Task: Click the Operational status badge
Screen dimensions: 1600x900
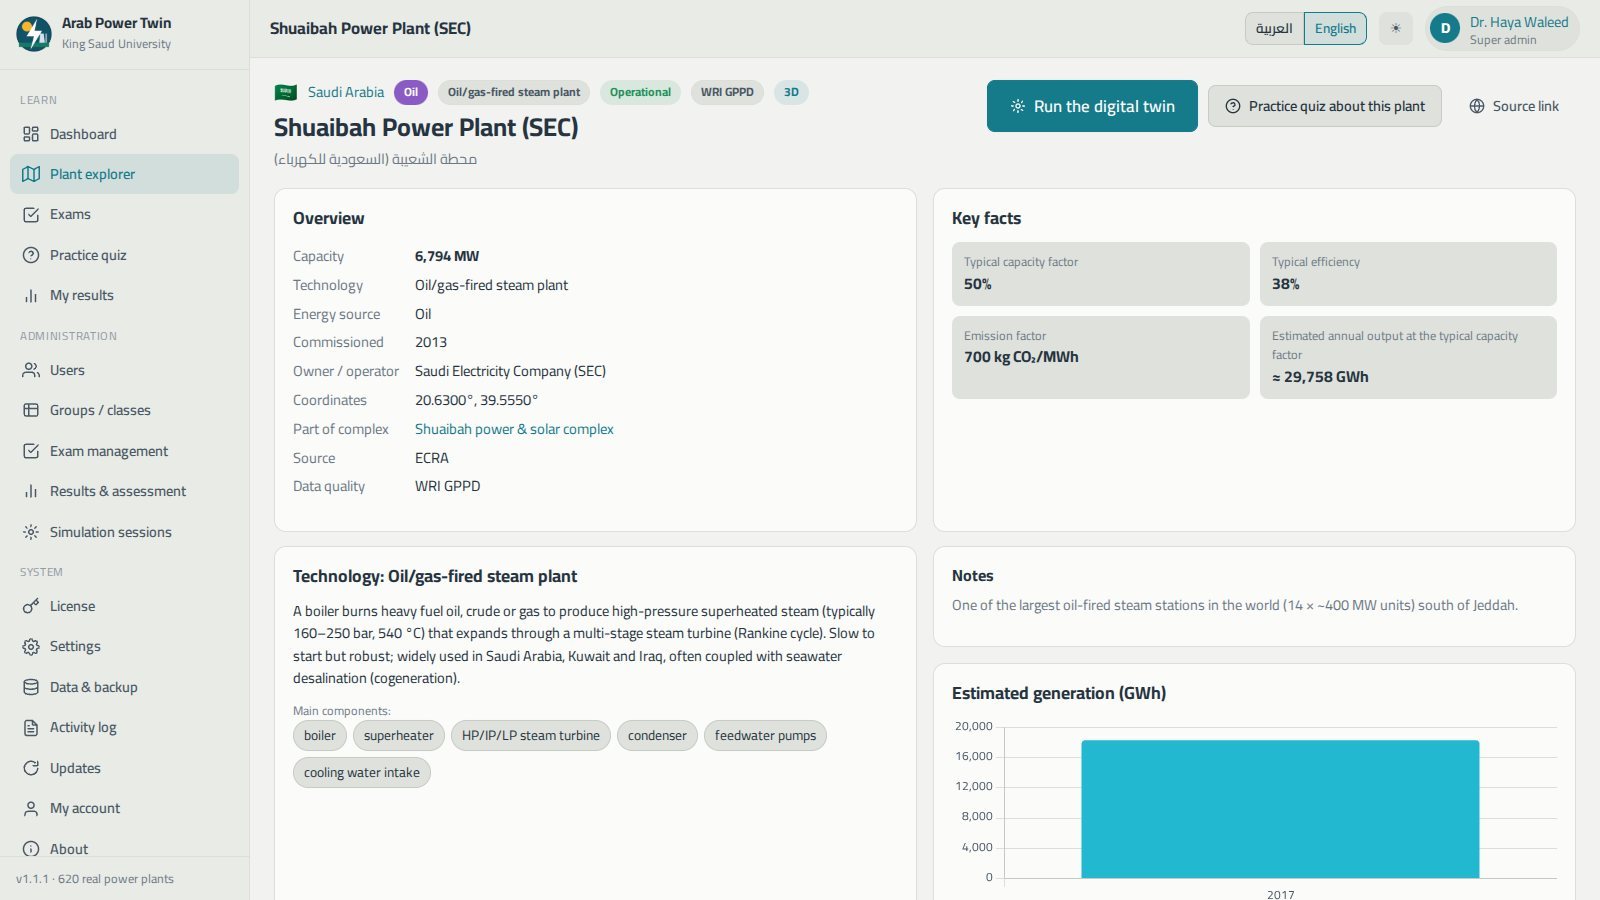Action: pos(640,92)
